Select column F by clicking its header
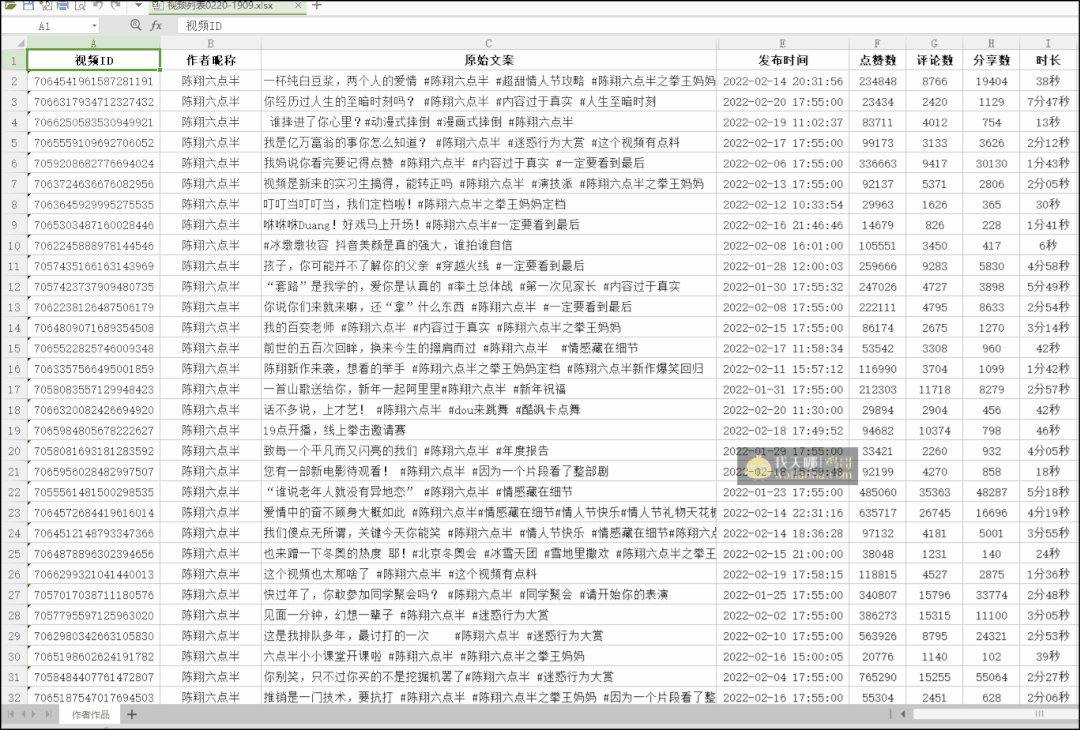The width and height of the screenshot is (1080, 730). point(878,44)
